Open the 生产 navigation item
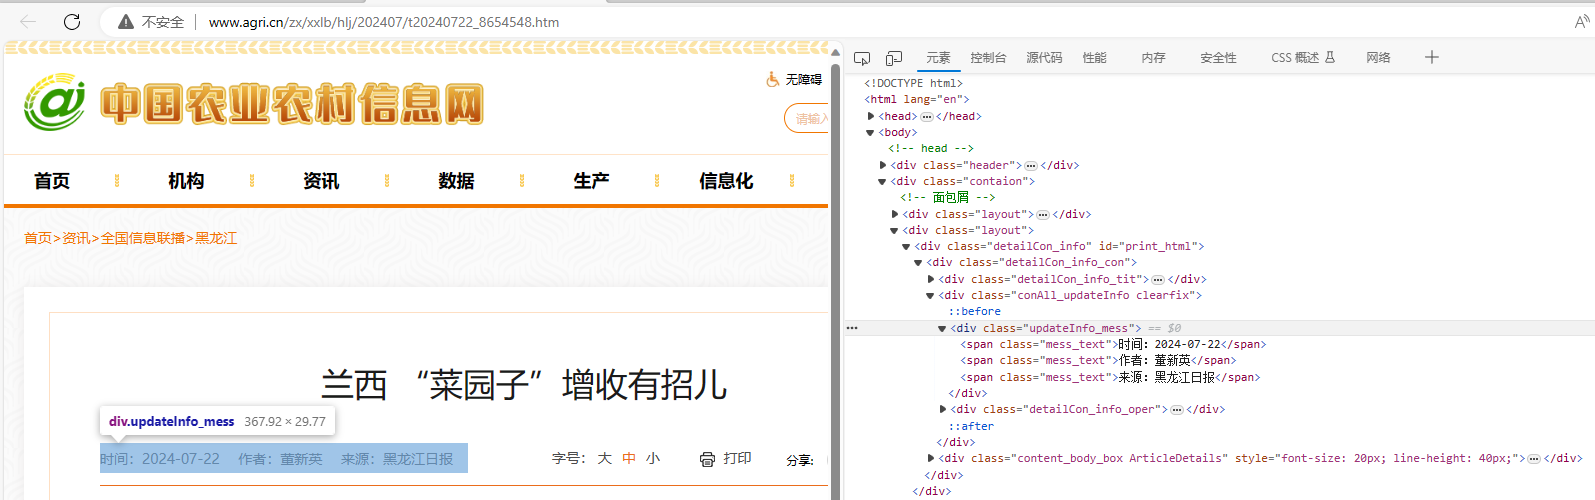1595x500 pixels. [591, 181]
